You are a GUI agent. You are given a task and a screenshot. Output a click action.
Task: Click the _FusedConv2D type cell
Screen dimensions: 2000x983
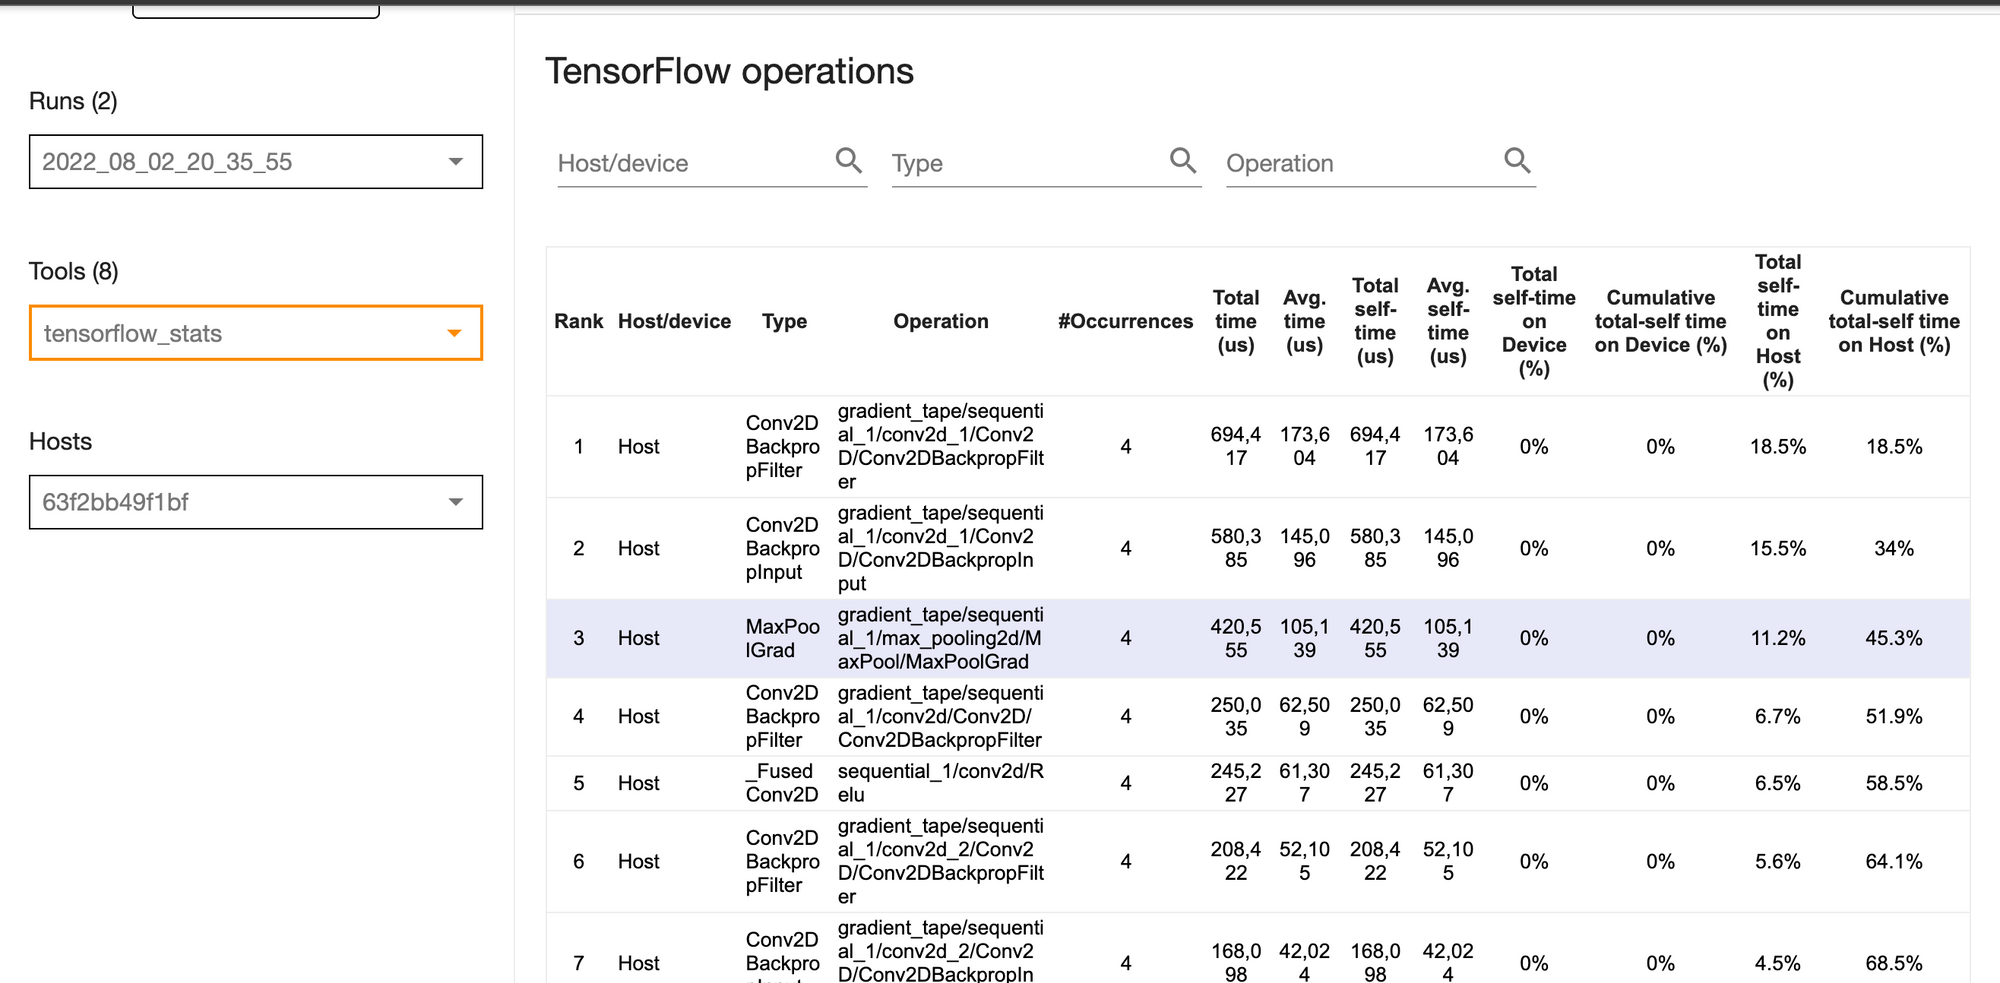click(x=782, y=783)
